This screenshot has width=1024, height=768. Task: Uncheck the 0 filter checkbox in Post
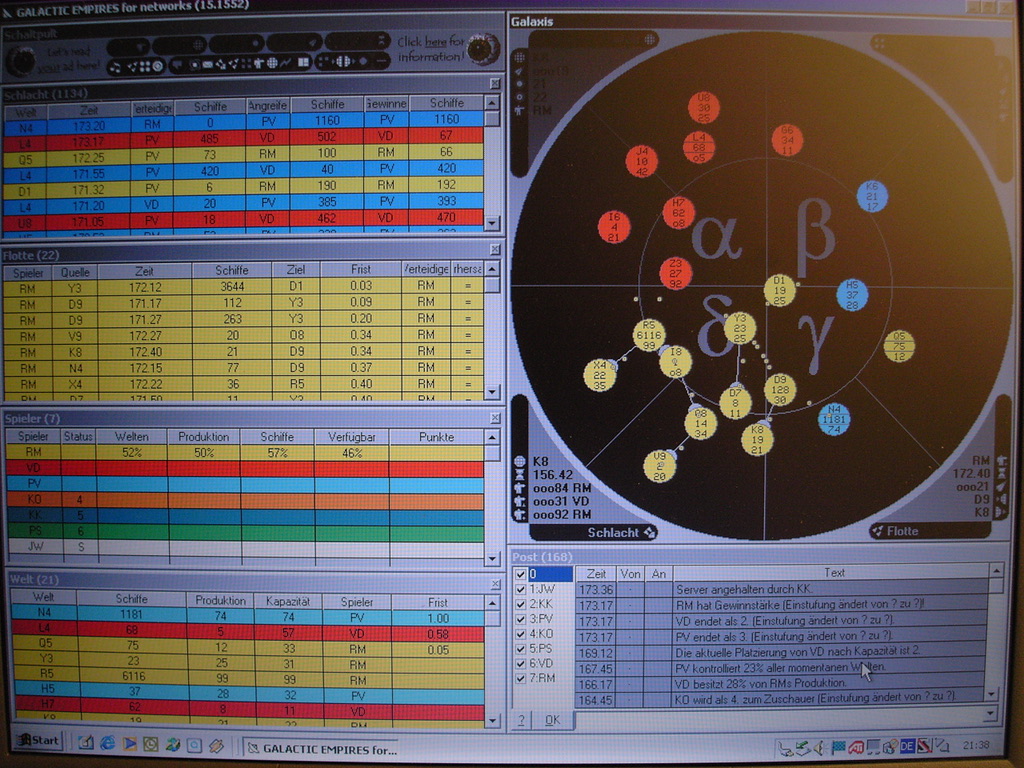(520, 574)
